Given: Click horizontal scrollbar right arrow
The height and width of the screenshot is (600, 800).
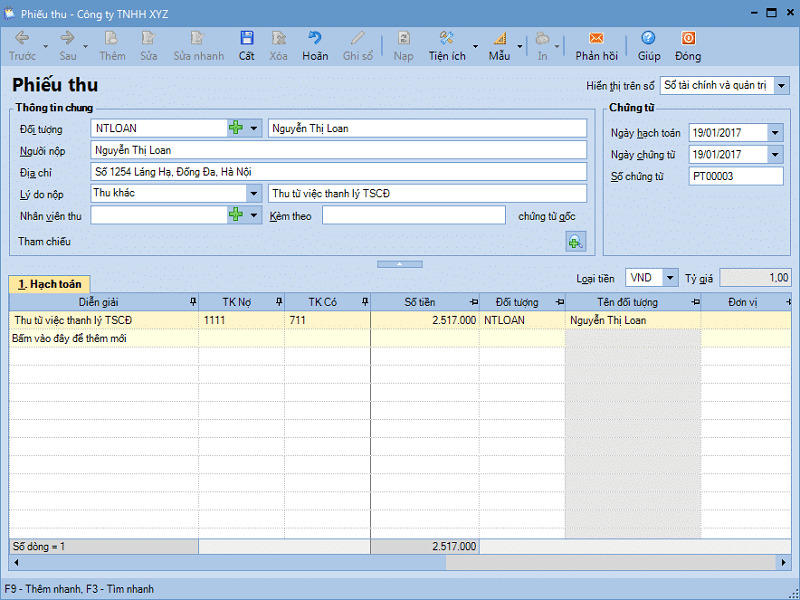Looking at the screenshot, I should tap(783, 562).
